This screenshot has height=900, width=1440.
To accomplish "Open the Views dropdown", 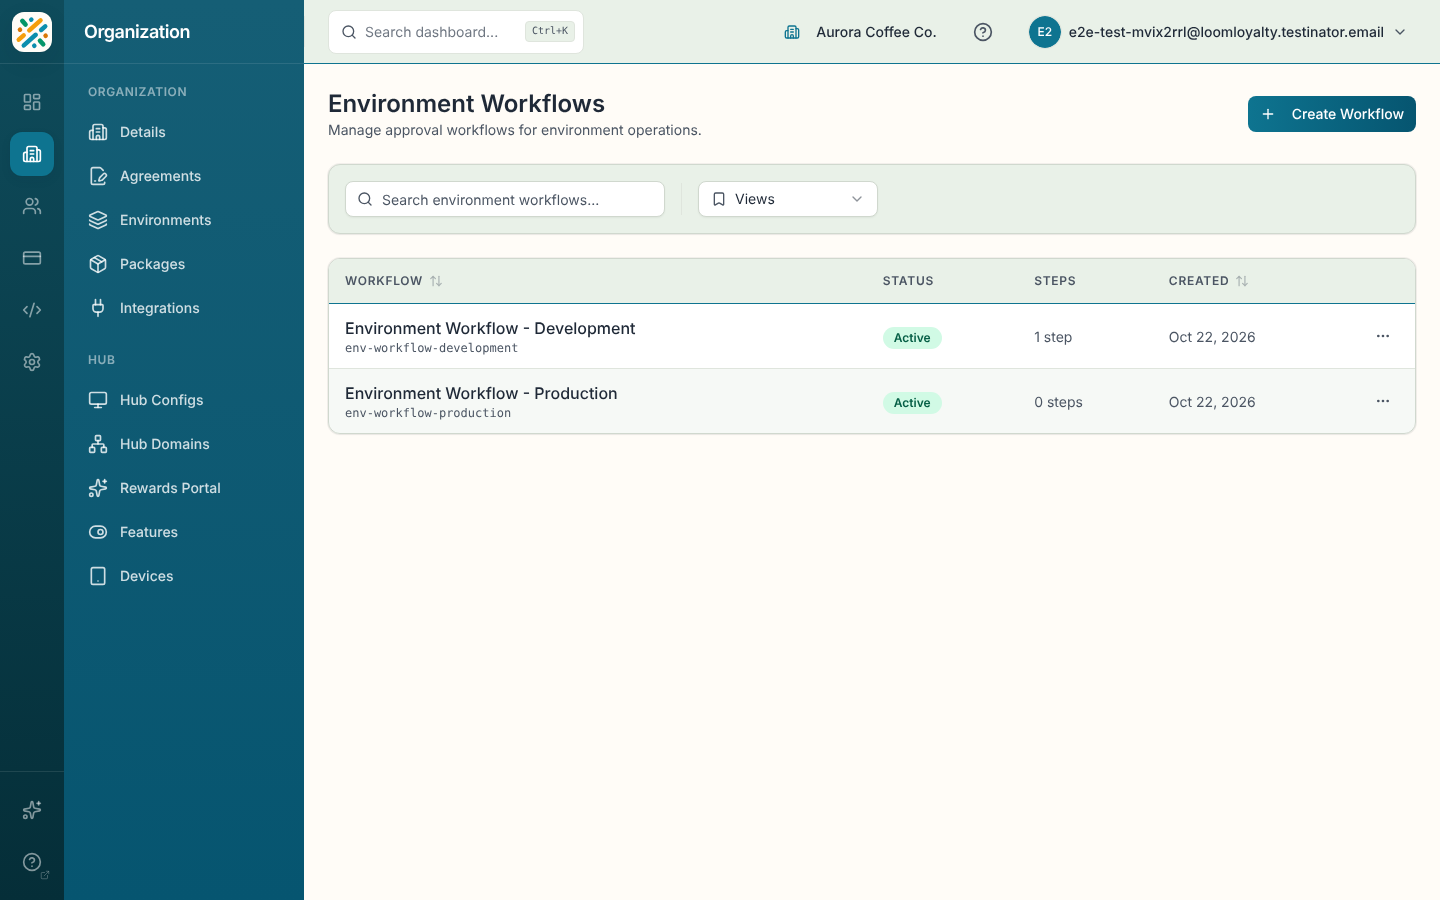I will pyautogui.click(x=788, y=199).
